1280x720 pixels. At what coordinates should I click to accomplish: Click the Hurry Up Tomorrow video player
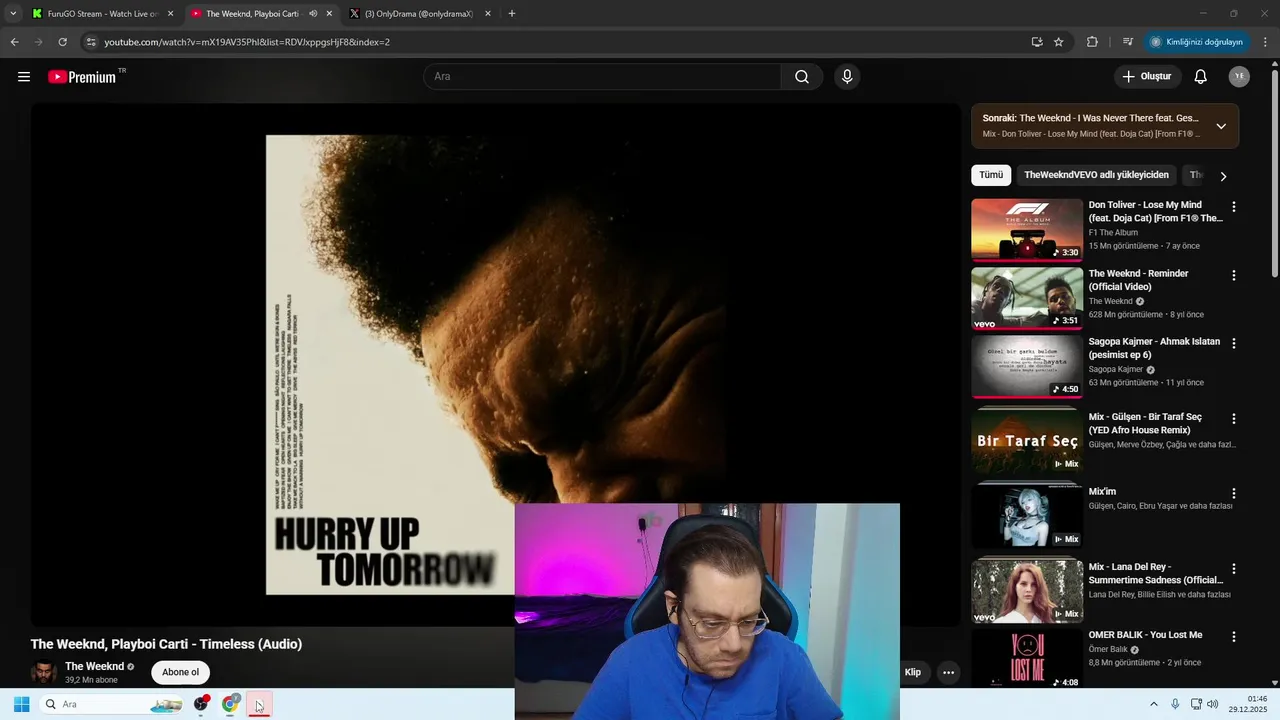[495, 365]
